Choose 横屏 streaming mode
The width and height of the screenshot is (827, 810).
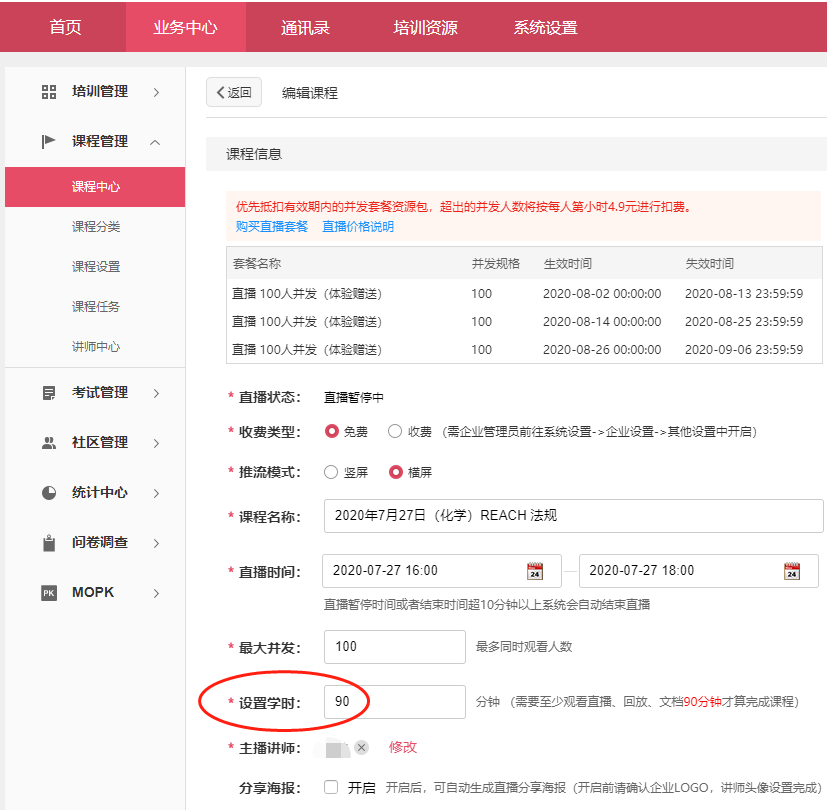tap(396, 472)
